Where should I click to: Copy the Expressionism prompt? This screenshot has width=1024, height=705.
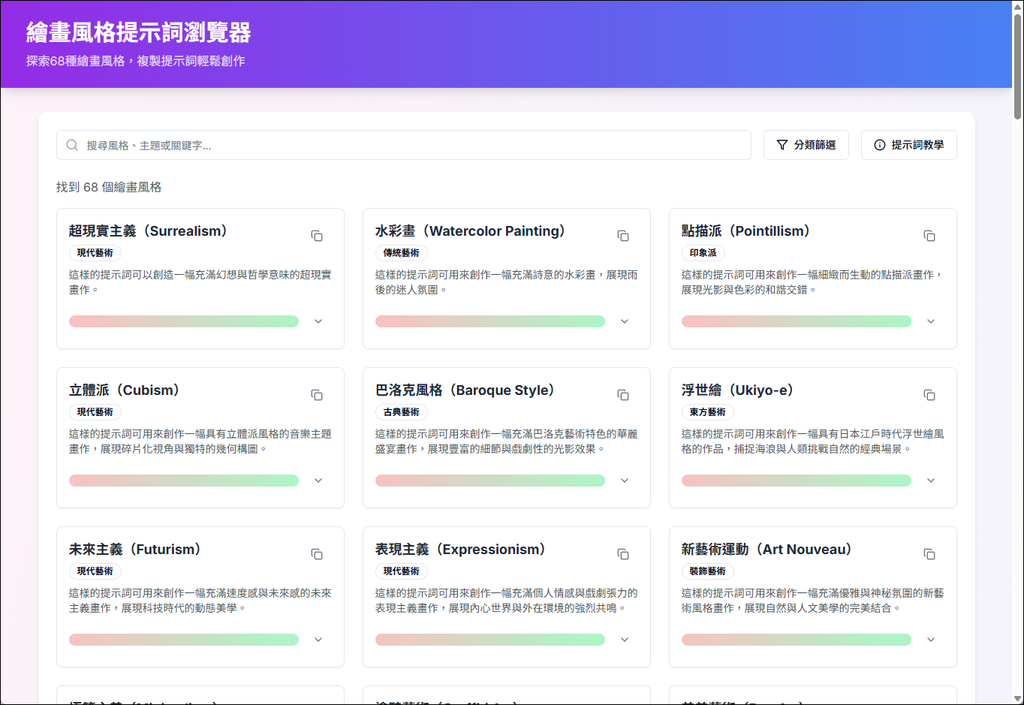[623, 554]
